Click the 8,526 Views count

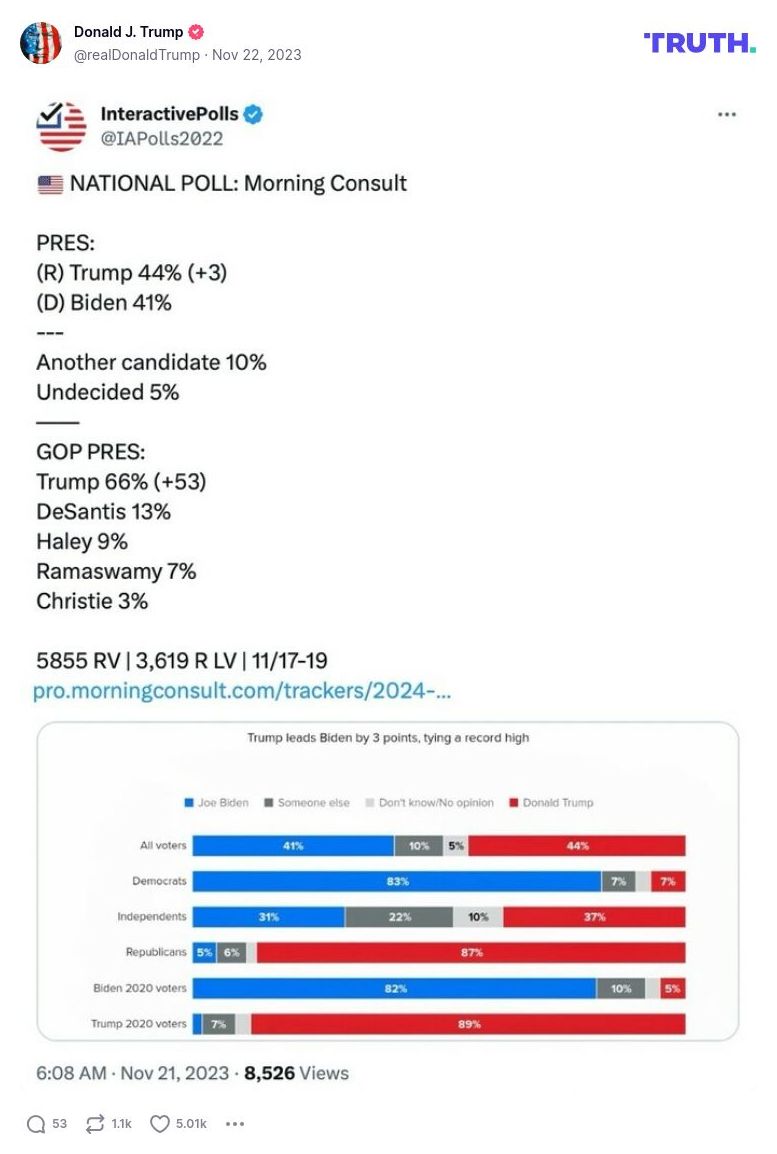pyautogui.click(x=296, y=1073)
